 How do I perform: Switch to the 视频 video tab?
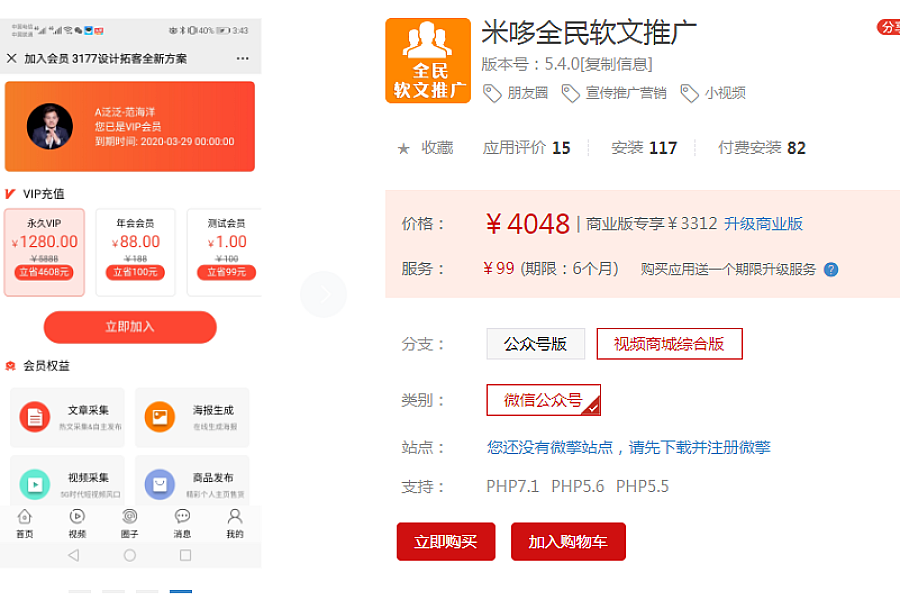coord(77,524)
